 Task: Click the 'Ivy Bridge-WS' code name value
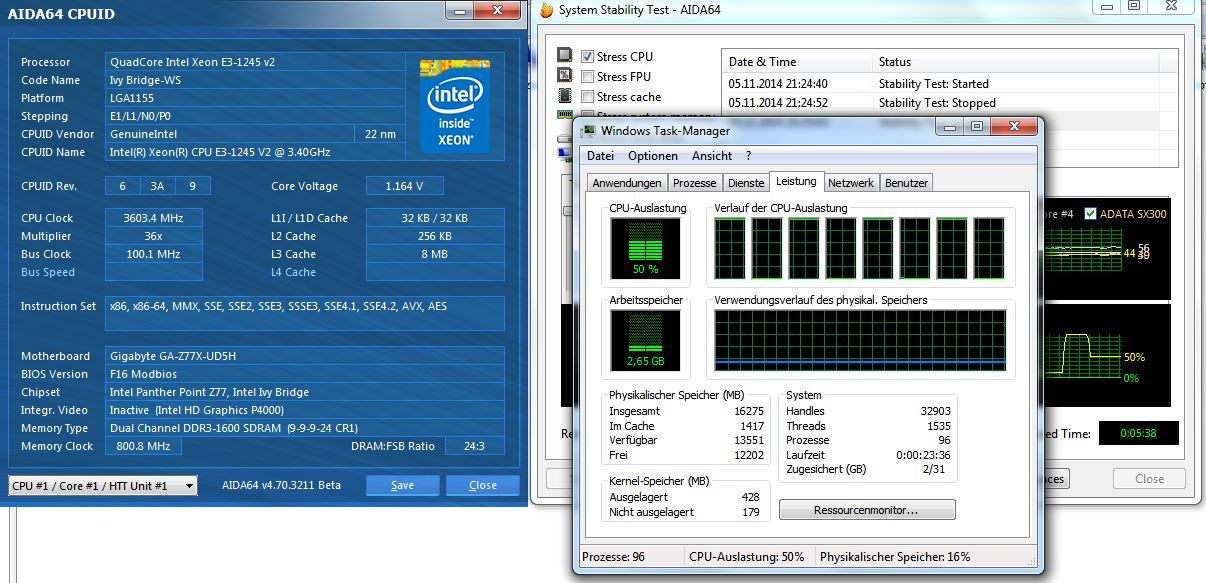(x=255, y=80)
